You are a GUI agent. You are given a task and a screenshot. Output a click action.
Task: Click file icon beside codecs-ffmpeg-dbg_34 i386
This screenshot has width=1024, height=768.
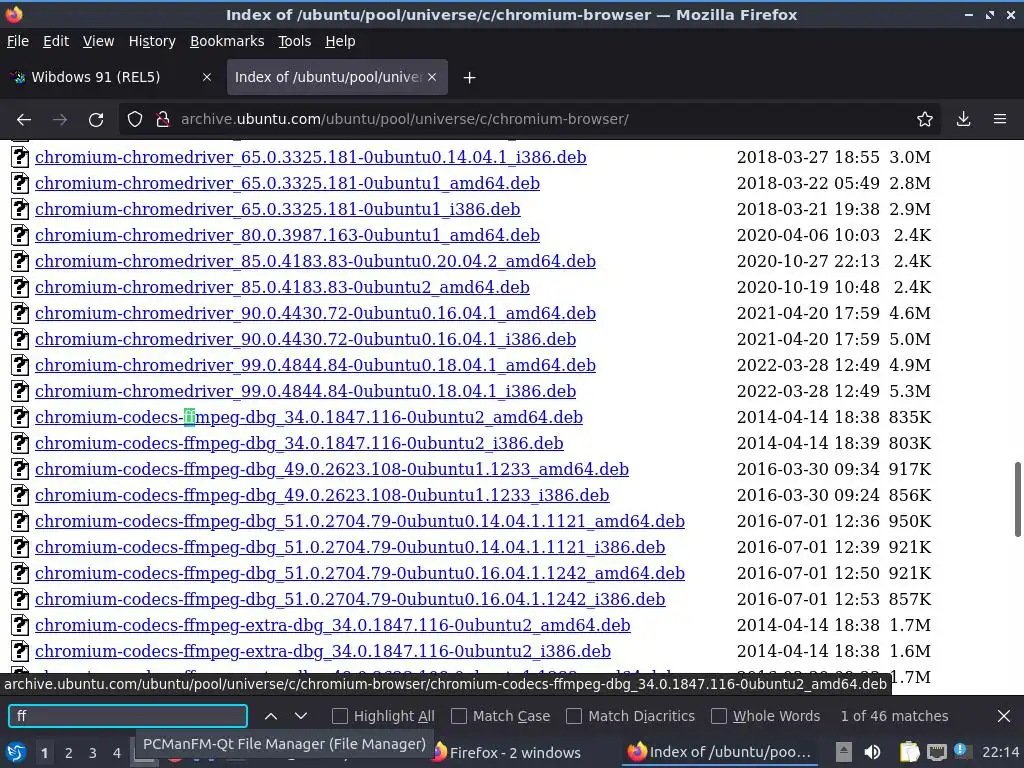[20, 443]
